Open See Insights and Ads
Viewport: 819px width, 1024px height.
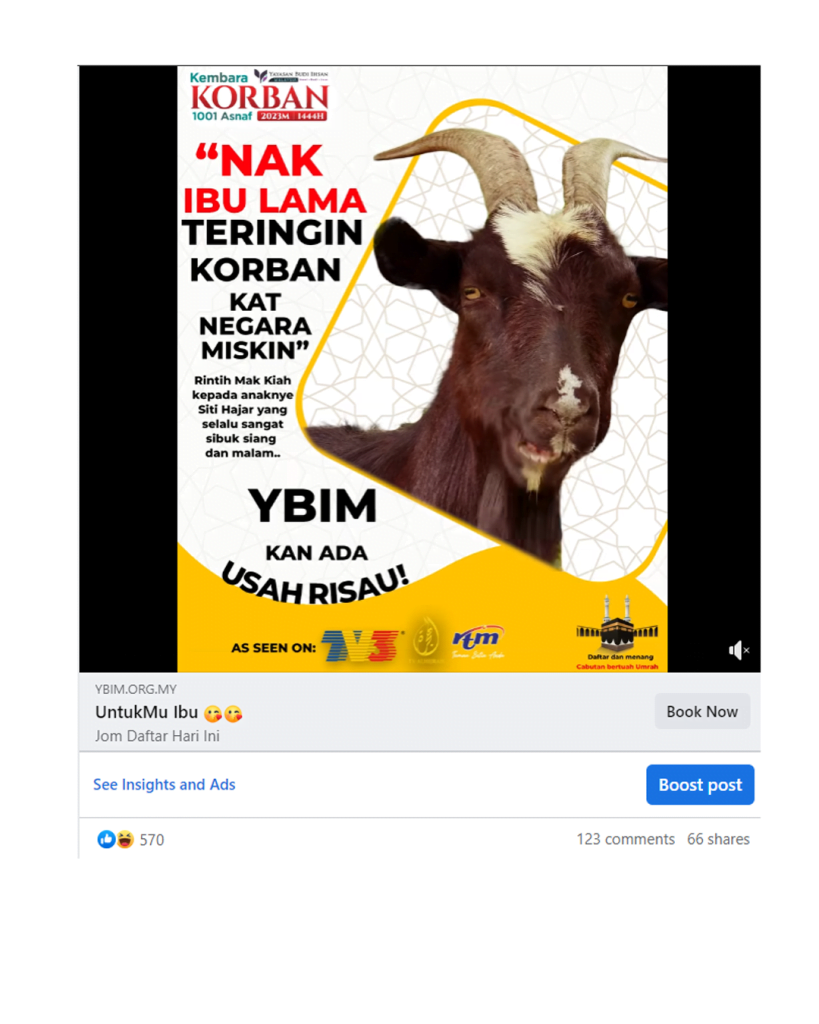click(164, 784)
